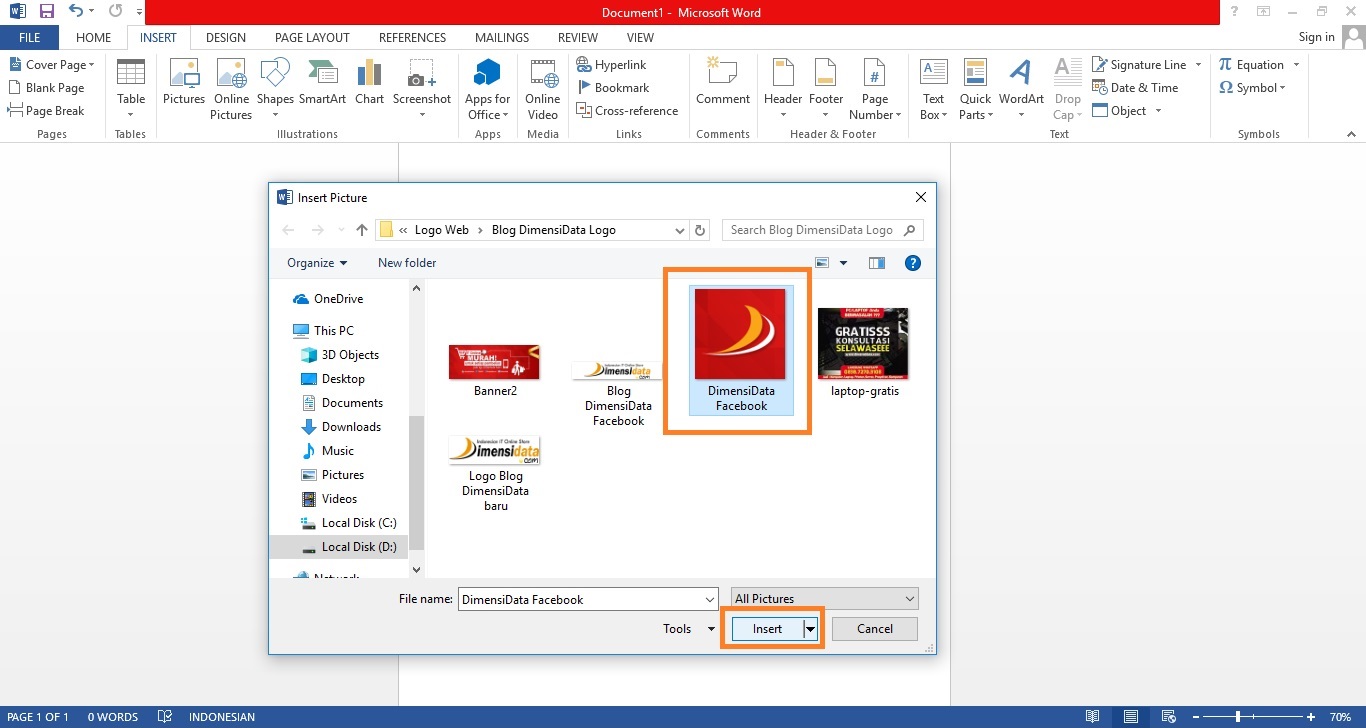1366x728 pixels.
Task: Click zoom in plus button
Action: click(1310, 717)
